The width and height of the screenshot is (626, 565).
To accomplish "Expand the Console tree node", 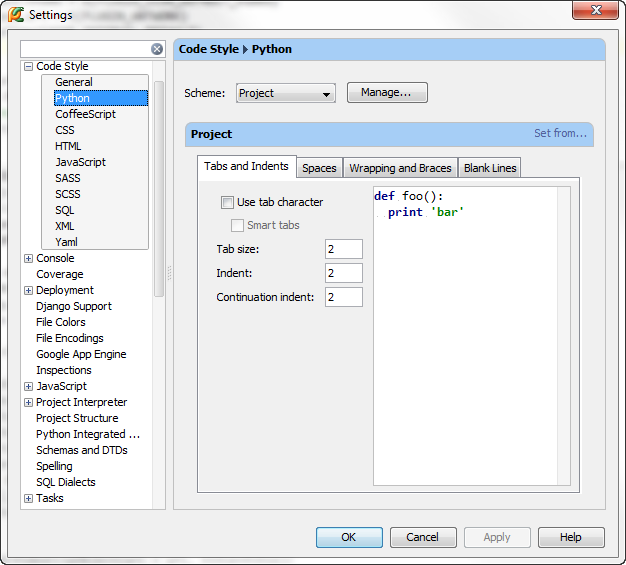I will 28,258.
